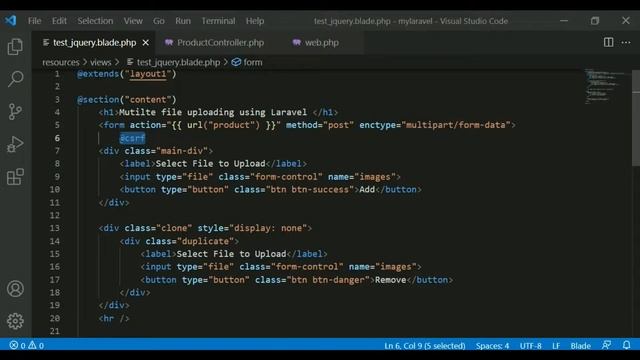Click the selected @csrf text on line 6

[x=132, y=138]
